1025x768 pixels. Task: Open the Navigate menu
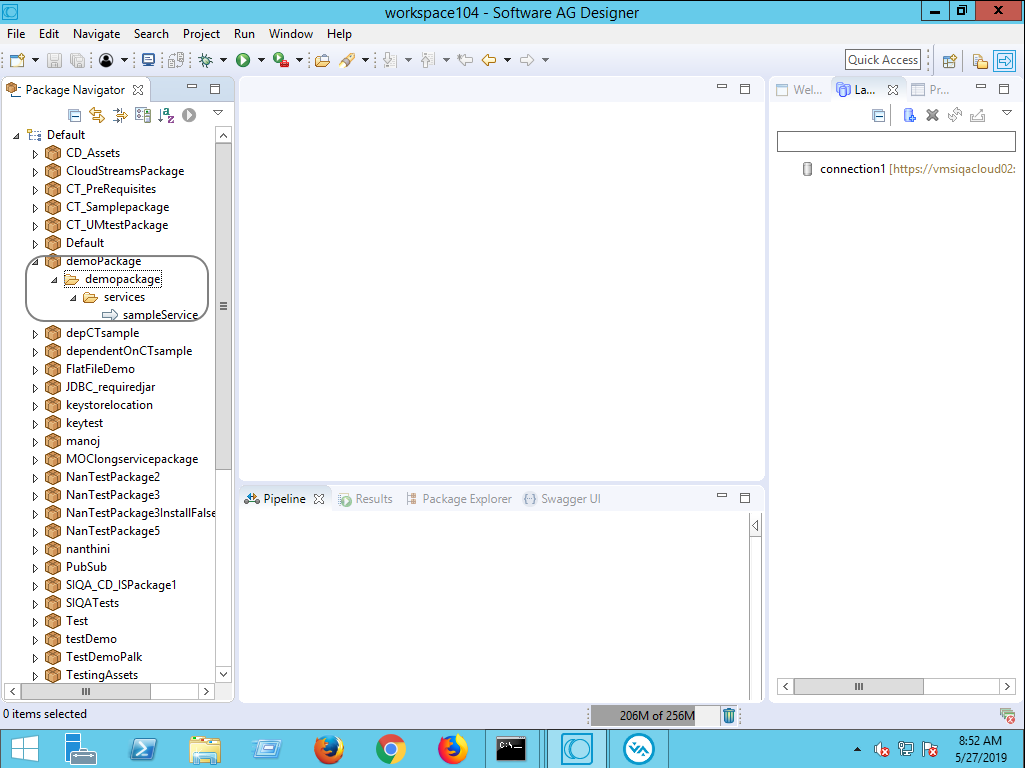[97, 34]
